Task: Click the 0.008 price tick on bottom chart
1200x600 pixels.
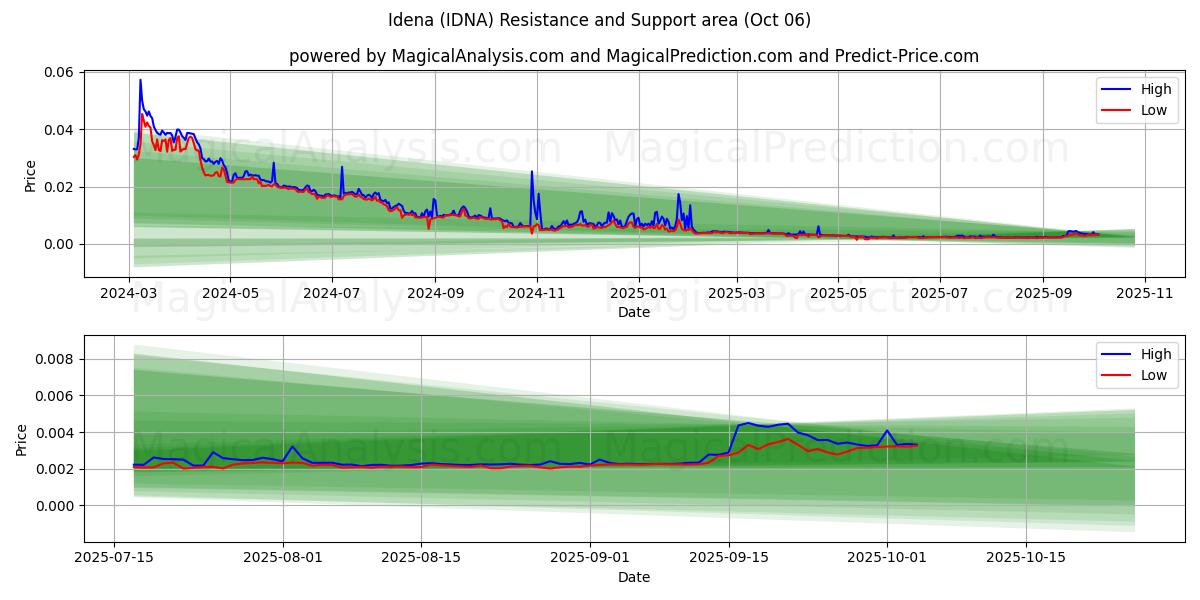Action: [55, 359]
